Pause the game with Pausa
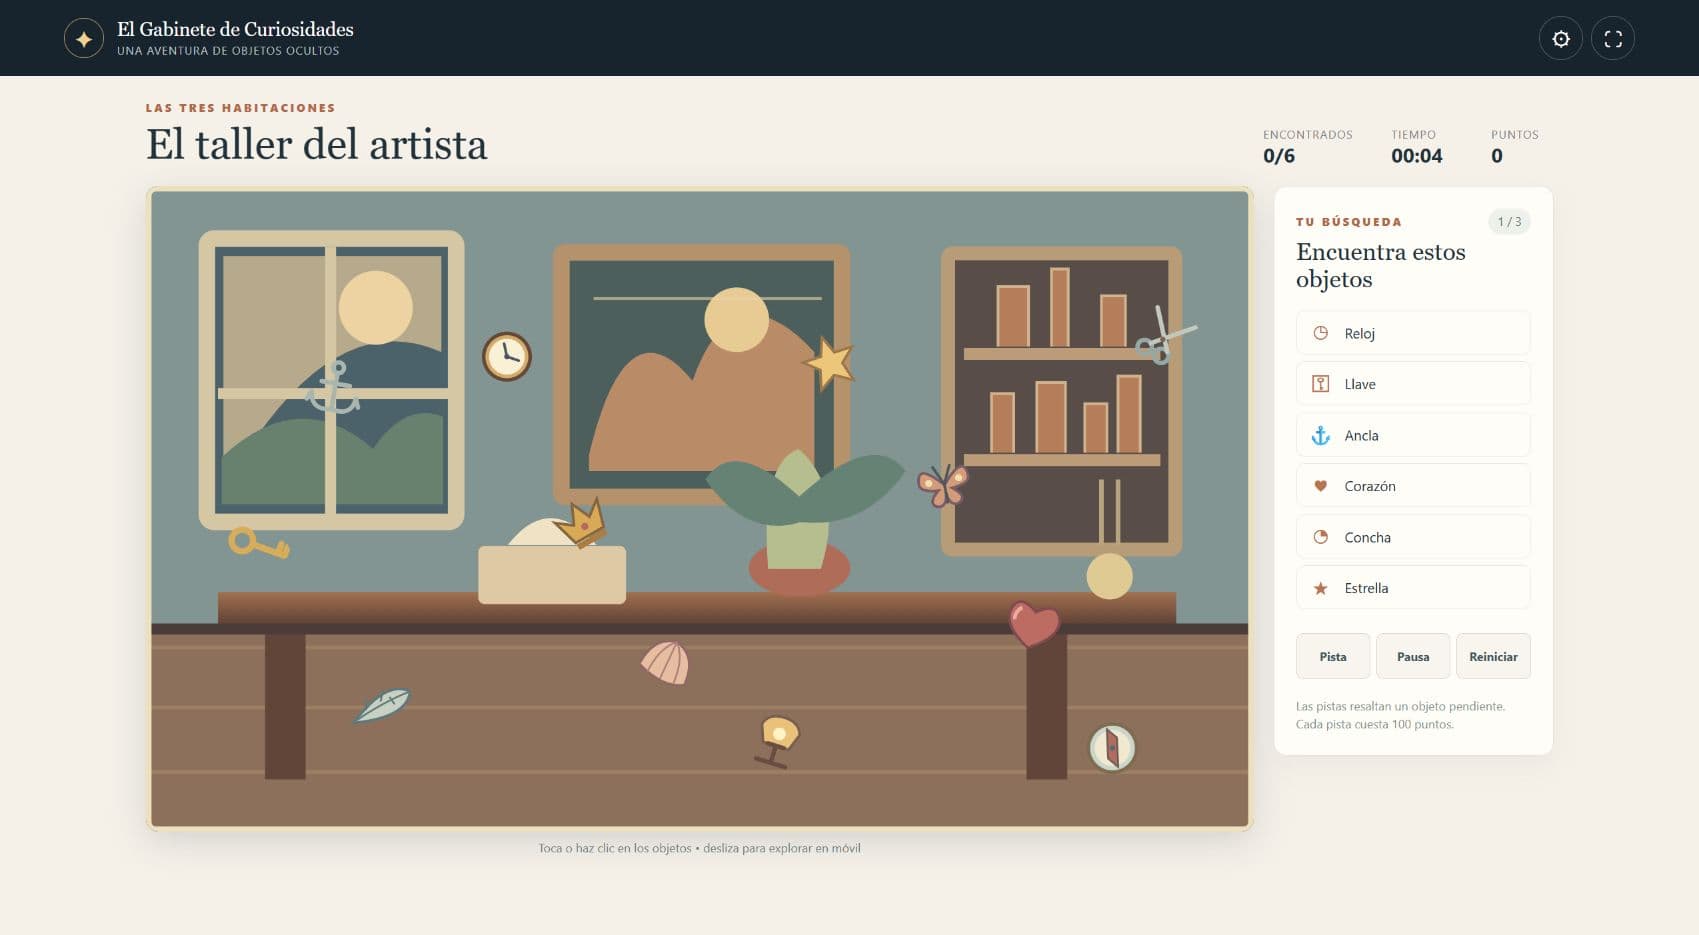The height and width of the screenshot is (935, 1699). coord(1412,657)
